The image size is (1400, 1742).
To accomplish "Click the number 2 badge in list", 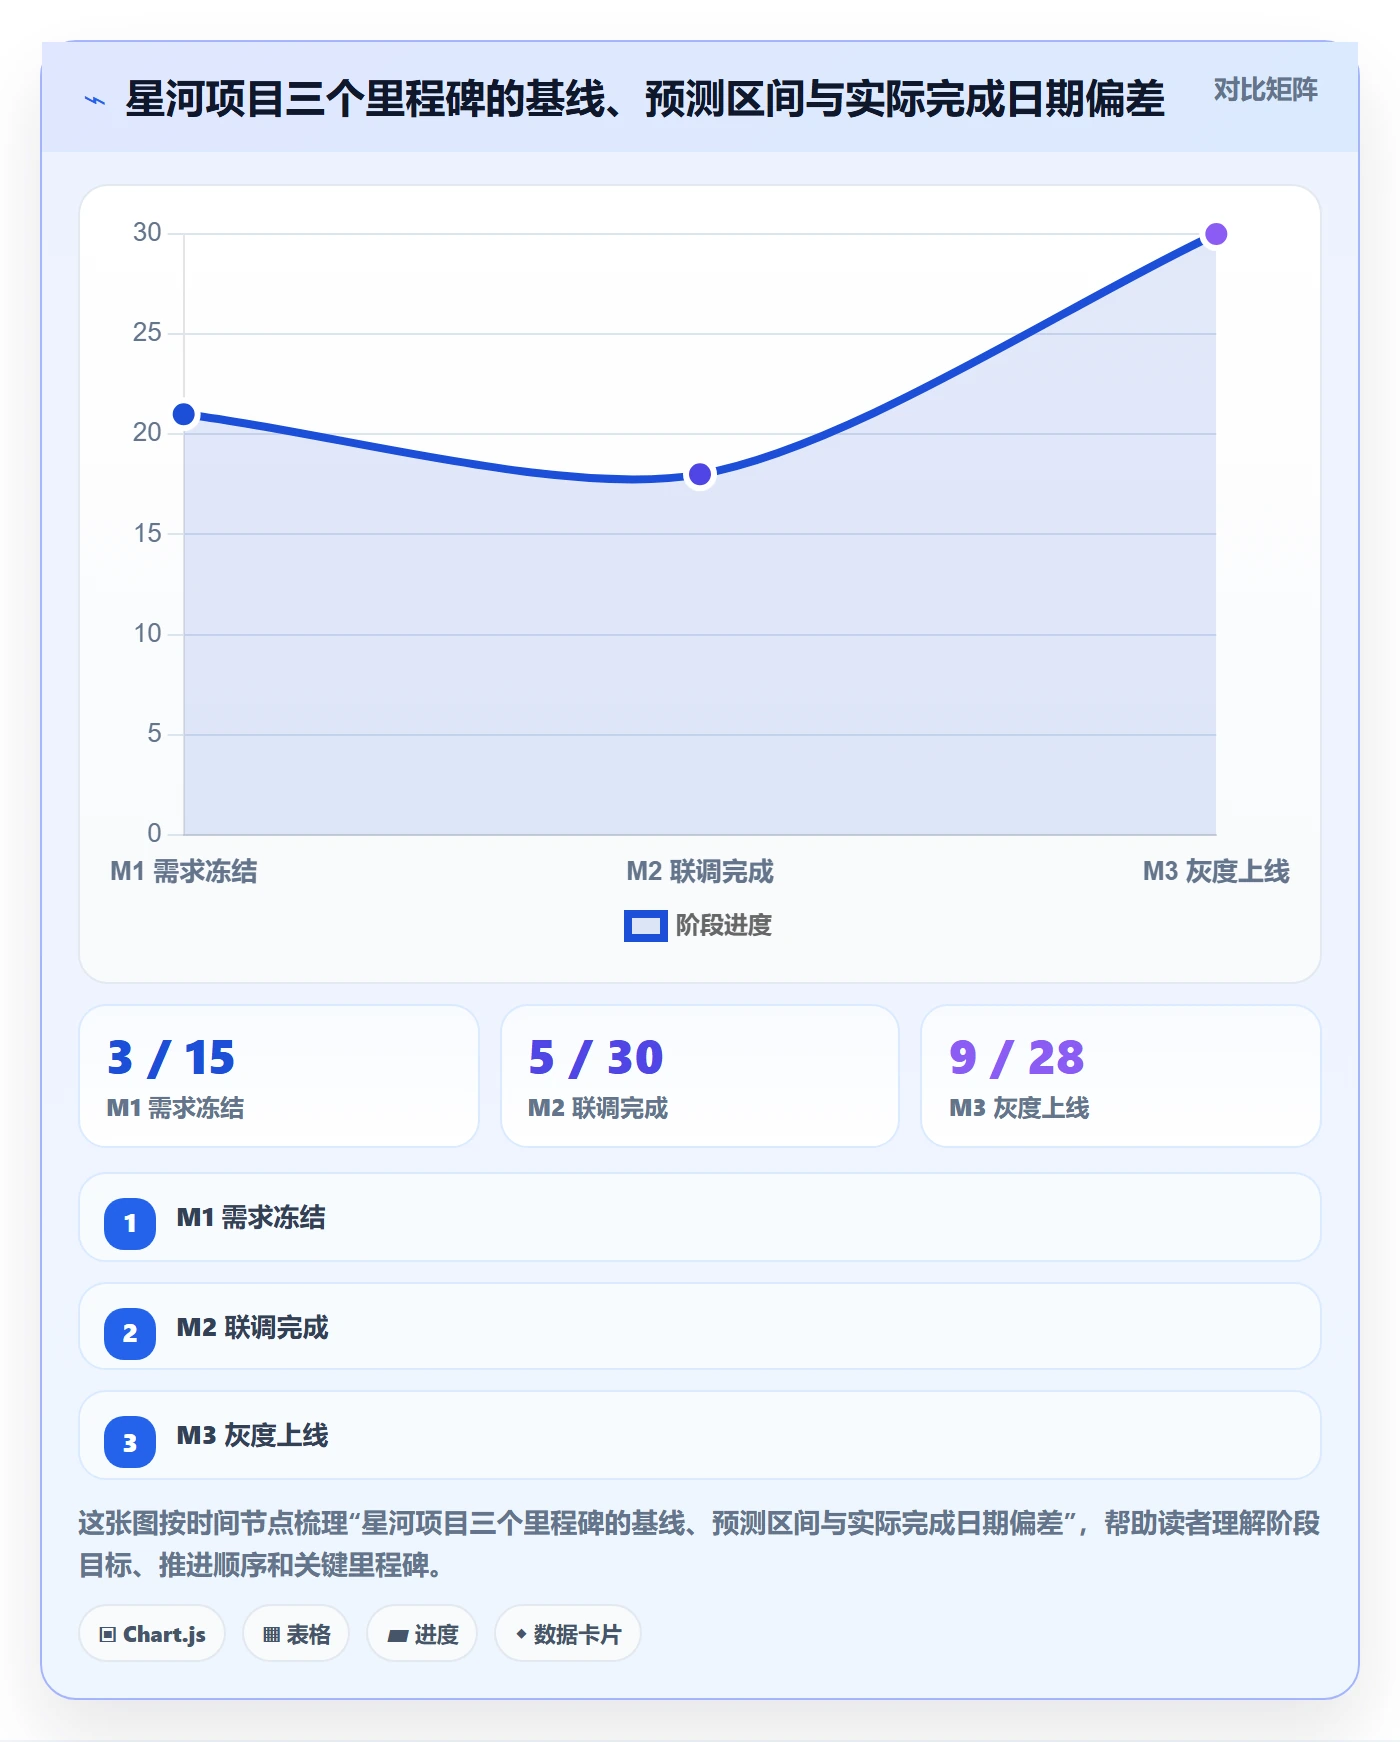I will 130,1333.
